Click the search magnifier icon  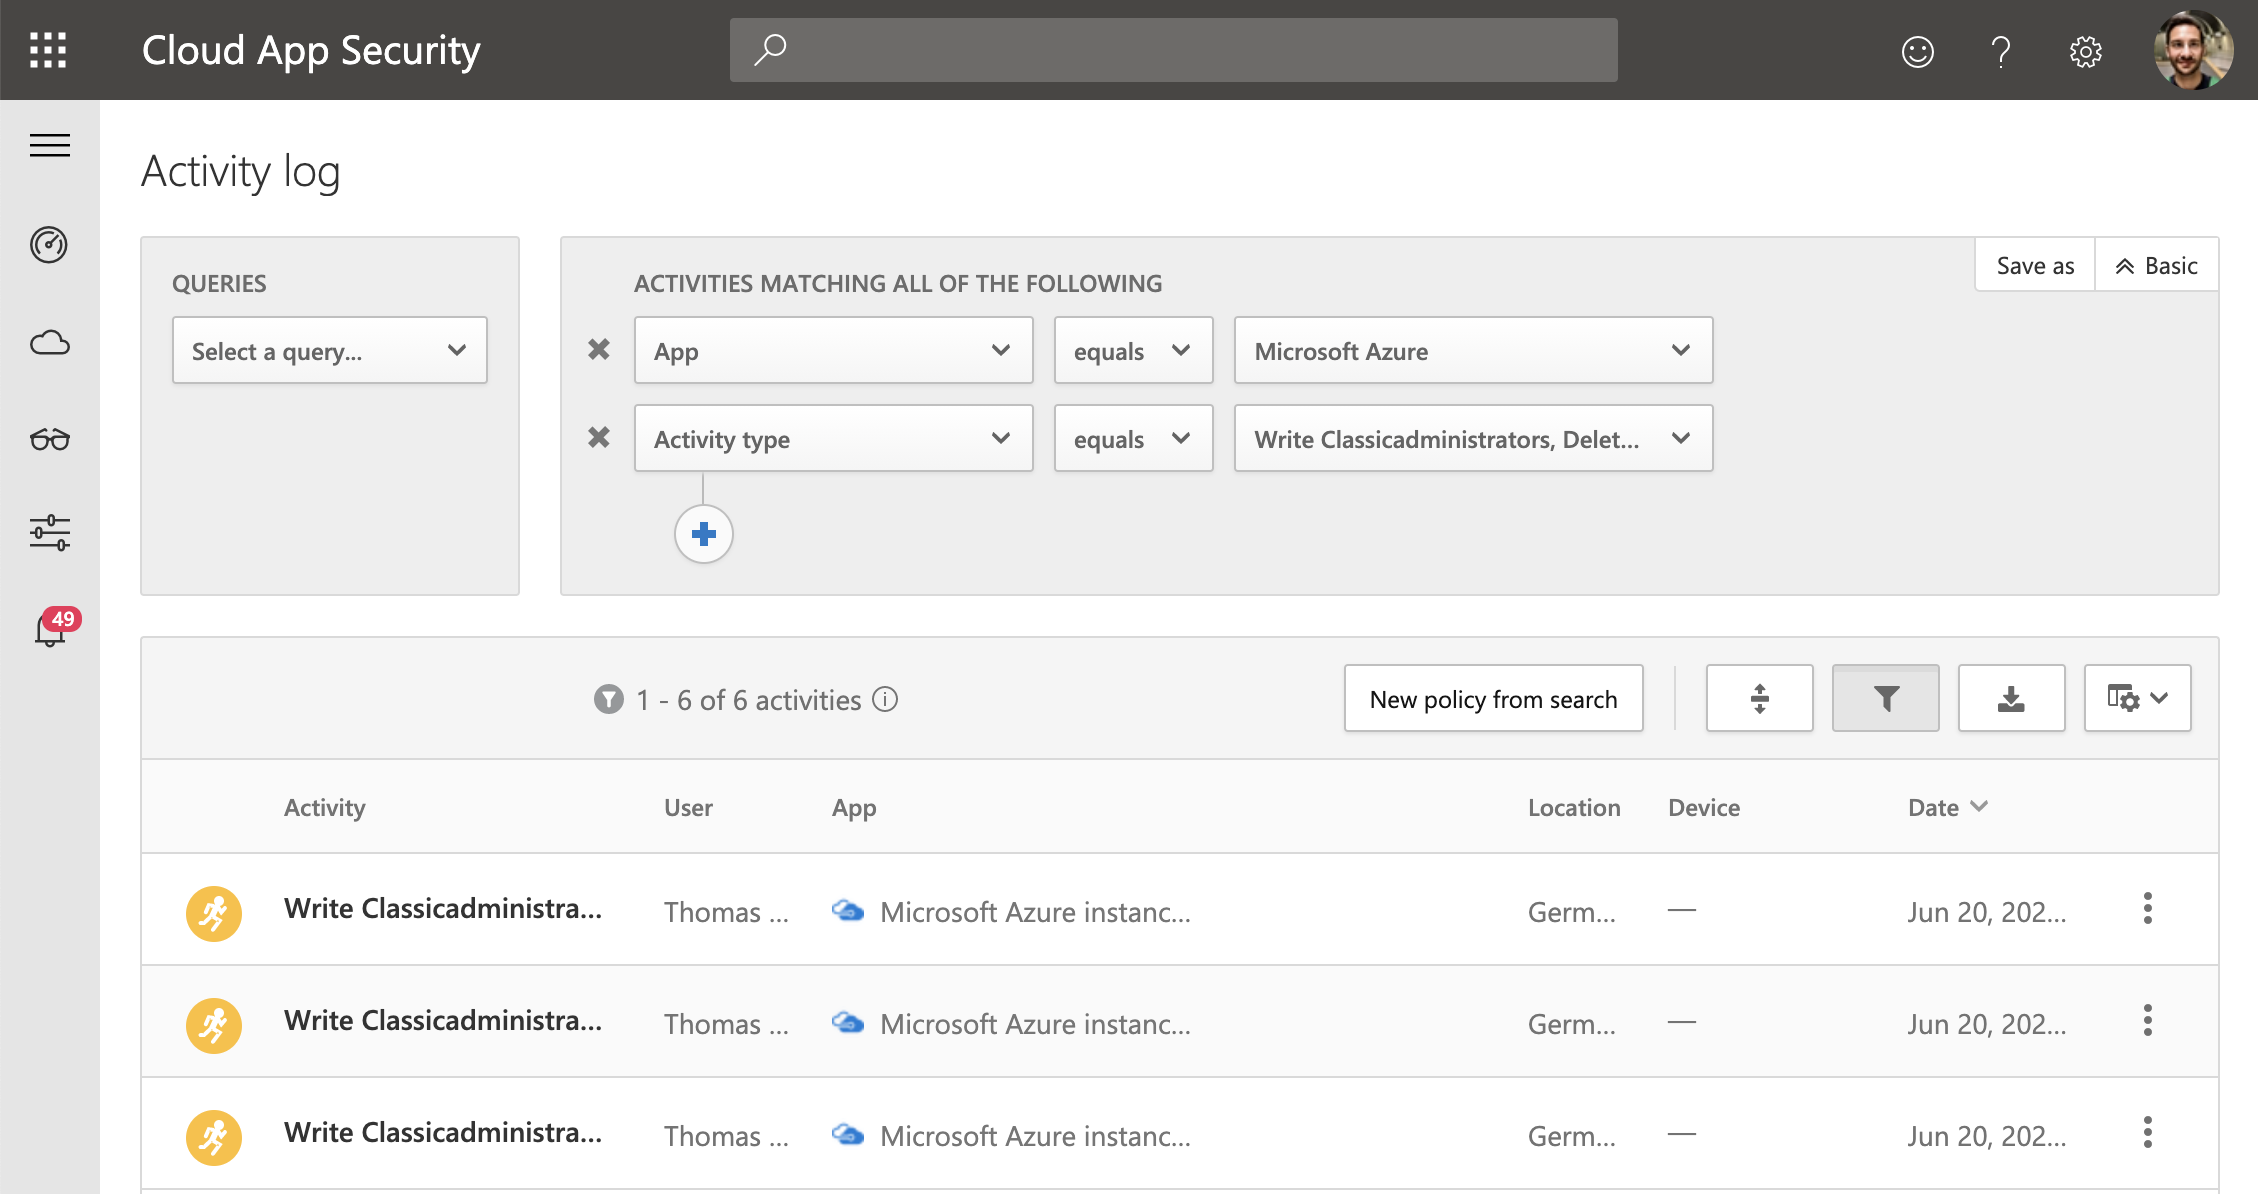[x=770, y=50]
